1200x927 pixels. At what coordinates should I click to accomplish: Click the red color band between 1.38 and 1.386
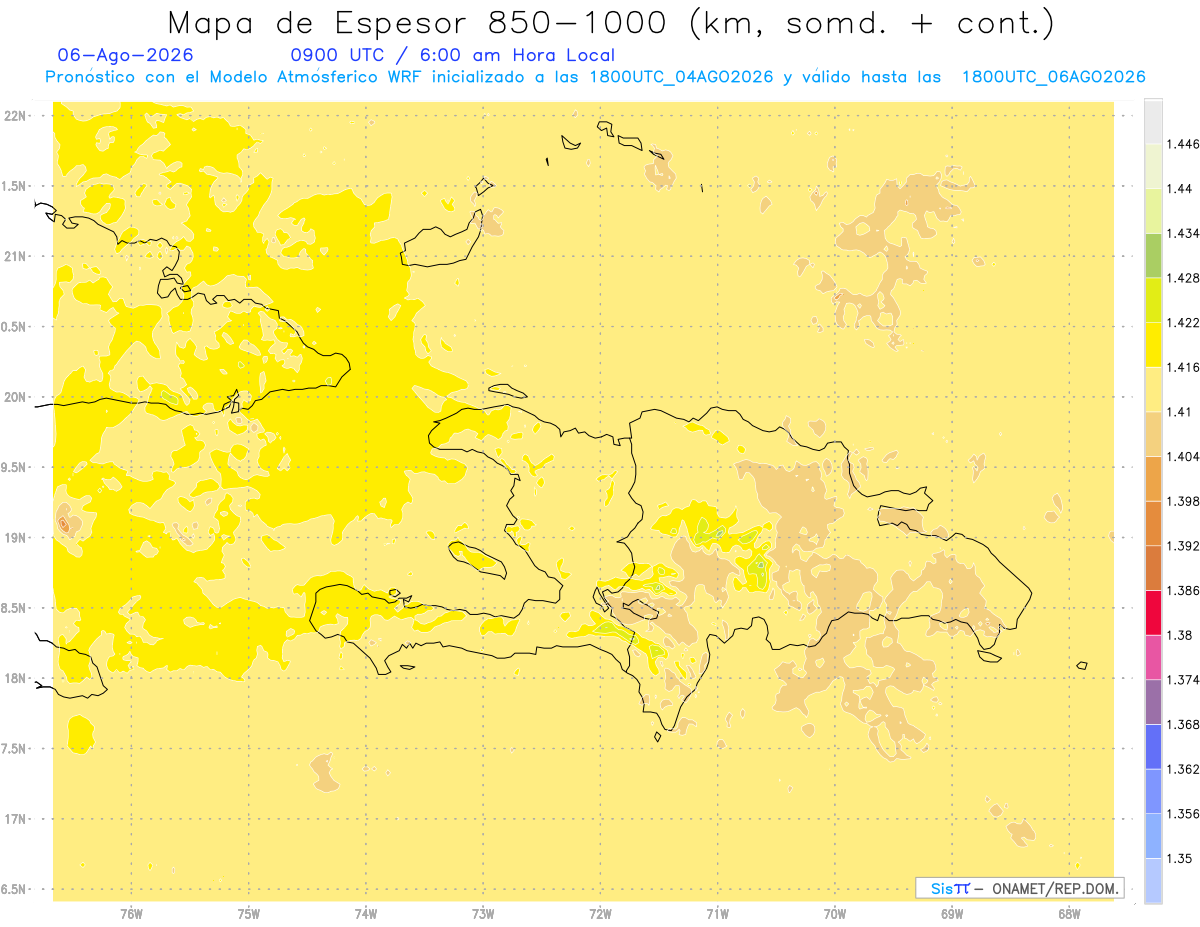(x=1153, y=613)
